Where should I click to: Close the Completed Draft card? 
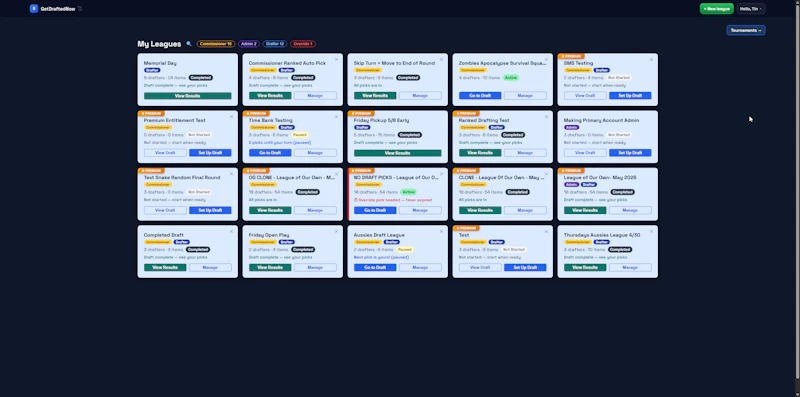coord(231,232)
